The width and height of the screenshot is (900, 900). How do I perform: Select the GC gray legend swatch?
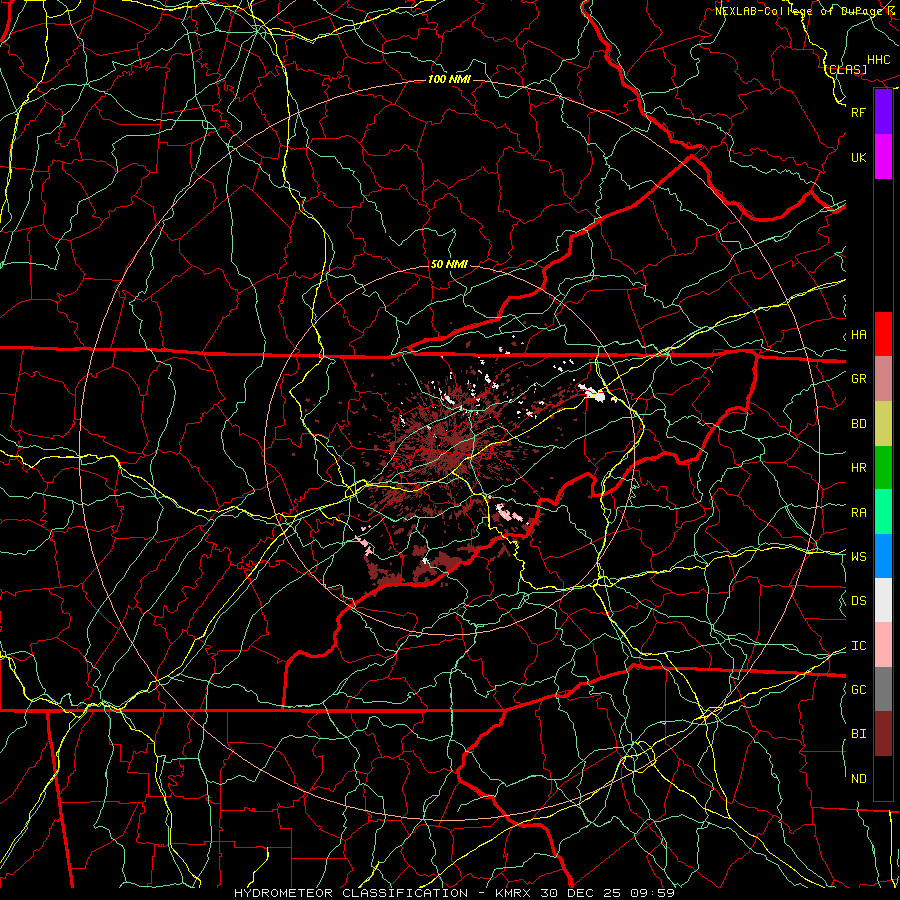883,689
